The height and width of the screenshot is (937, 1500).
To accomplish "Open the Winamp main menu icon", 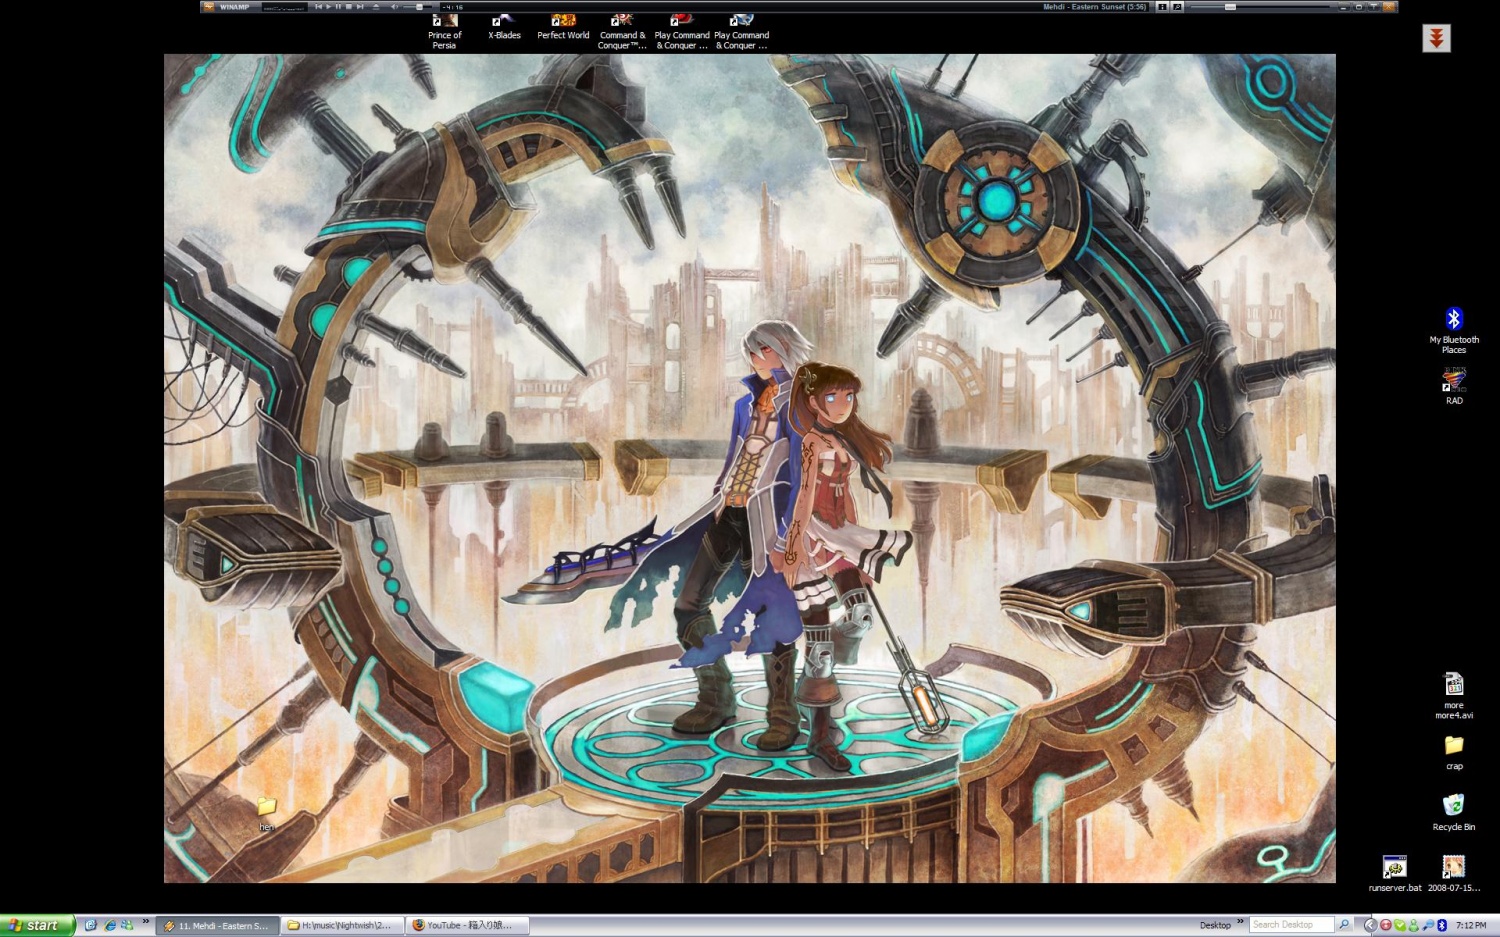I will (209, 7).
